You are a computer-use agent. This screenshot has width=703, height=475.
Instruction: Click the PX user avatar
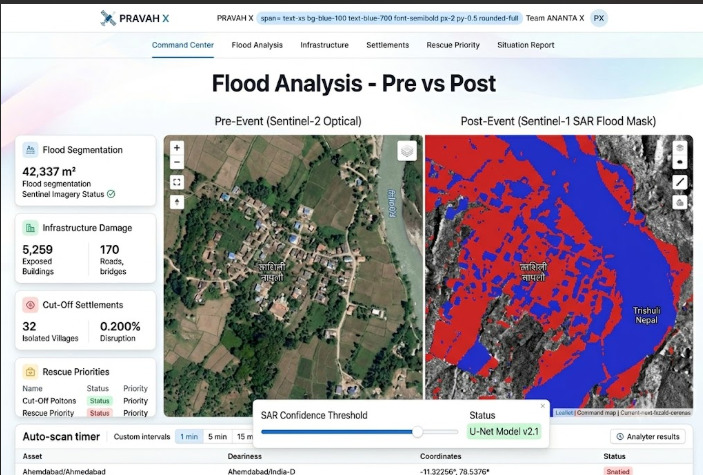599,18
